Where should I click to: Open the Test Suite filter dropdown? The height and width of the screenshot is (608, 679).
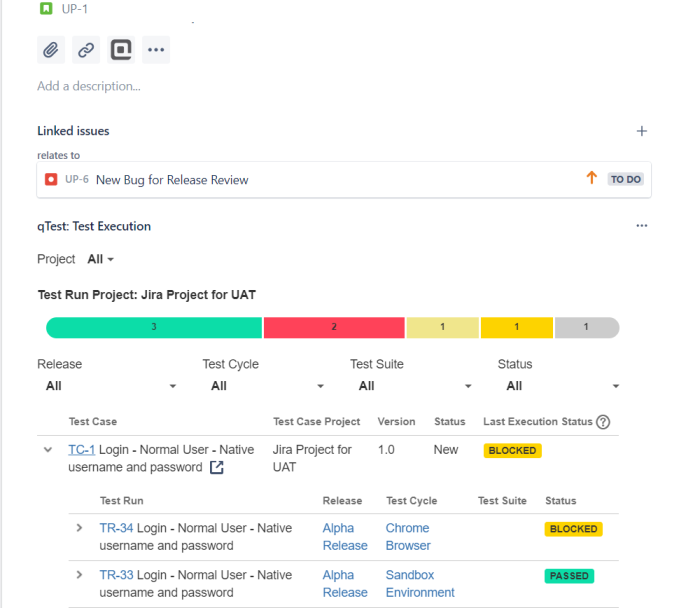click(411, 386)
